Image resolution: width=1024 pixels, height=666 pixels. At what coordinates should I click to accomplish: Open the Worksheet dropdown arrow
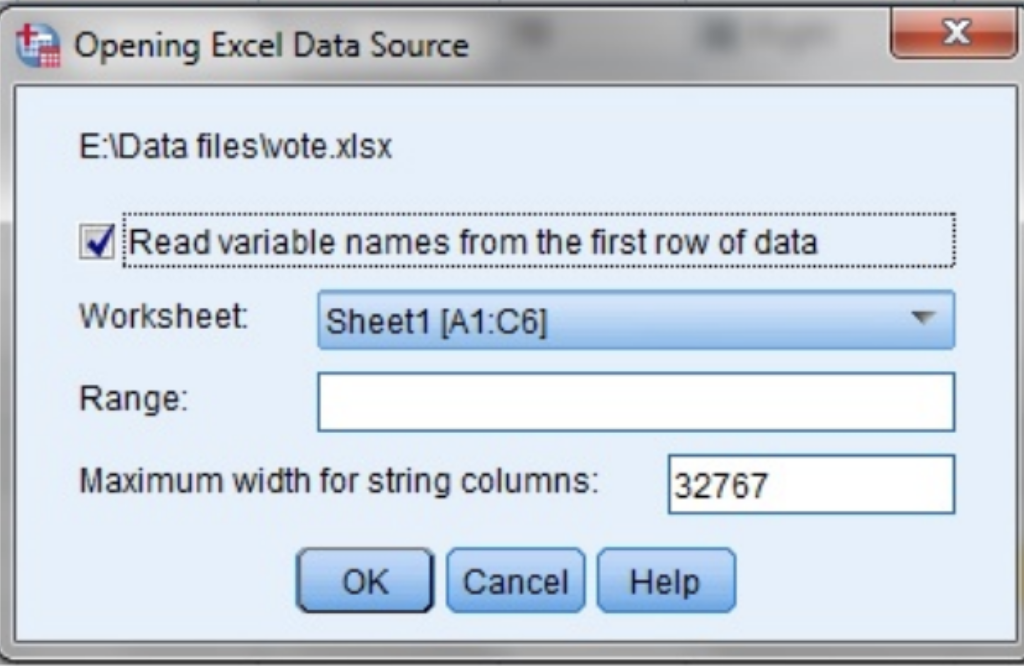click(x=922, y=319)
